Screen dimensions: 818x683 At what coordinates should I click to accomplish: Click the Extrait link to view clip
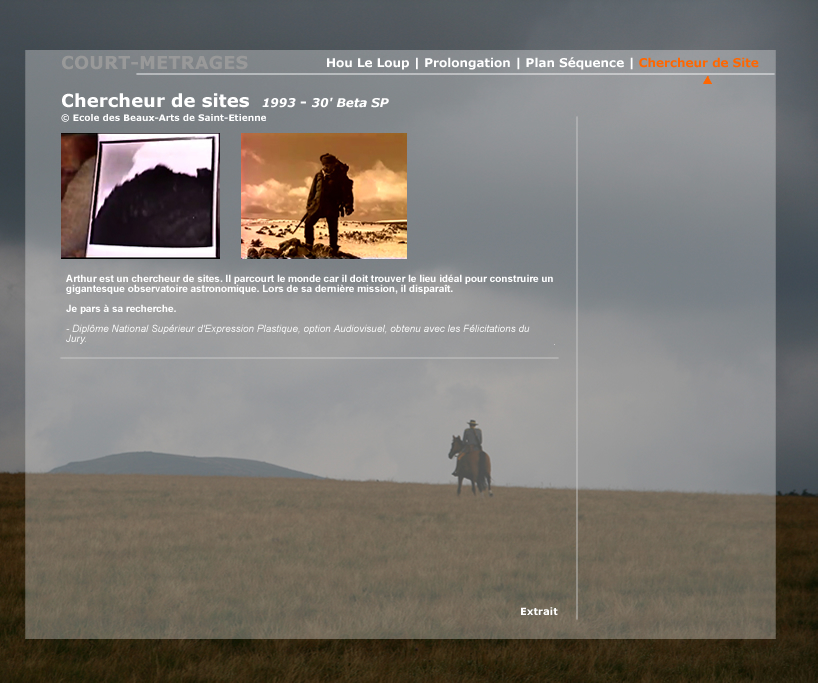[x=539, y=612]
